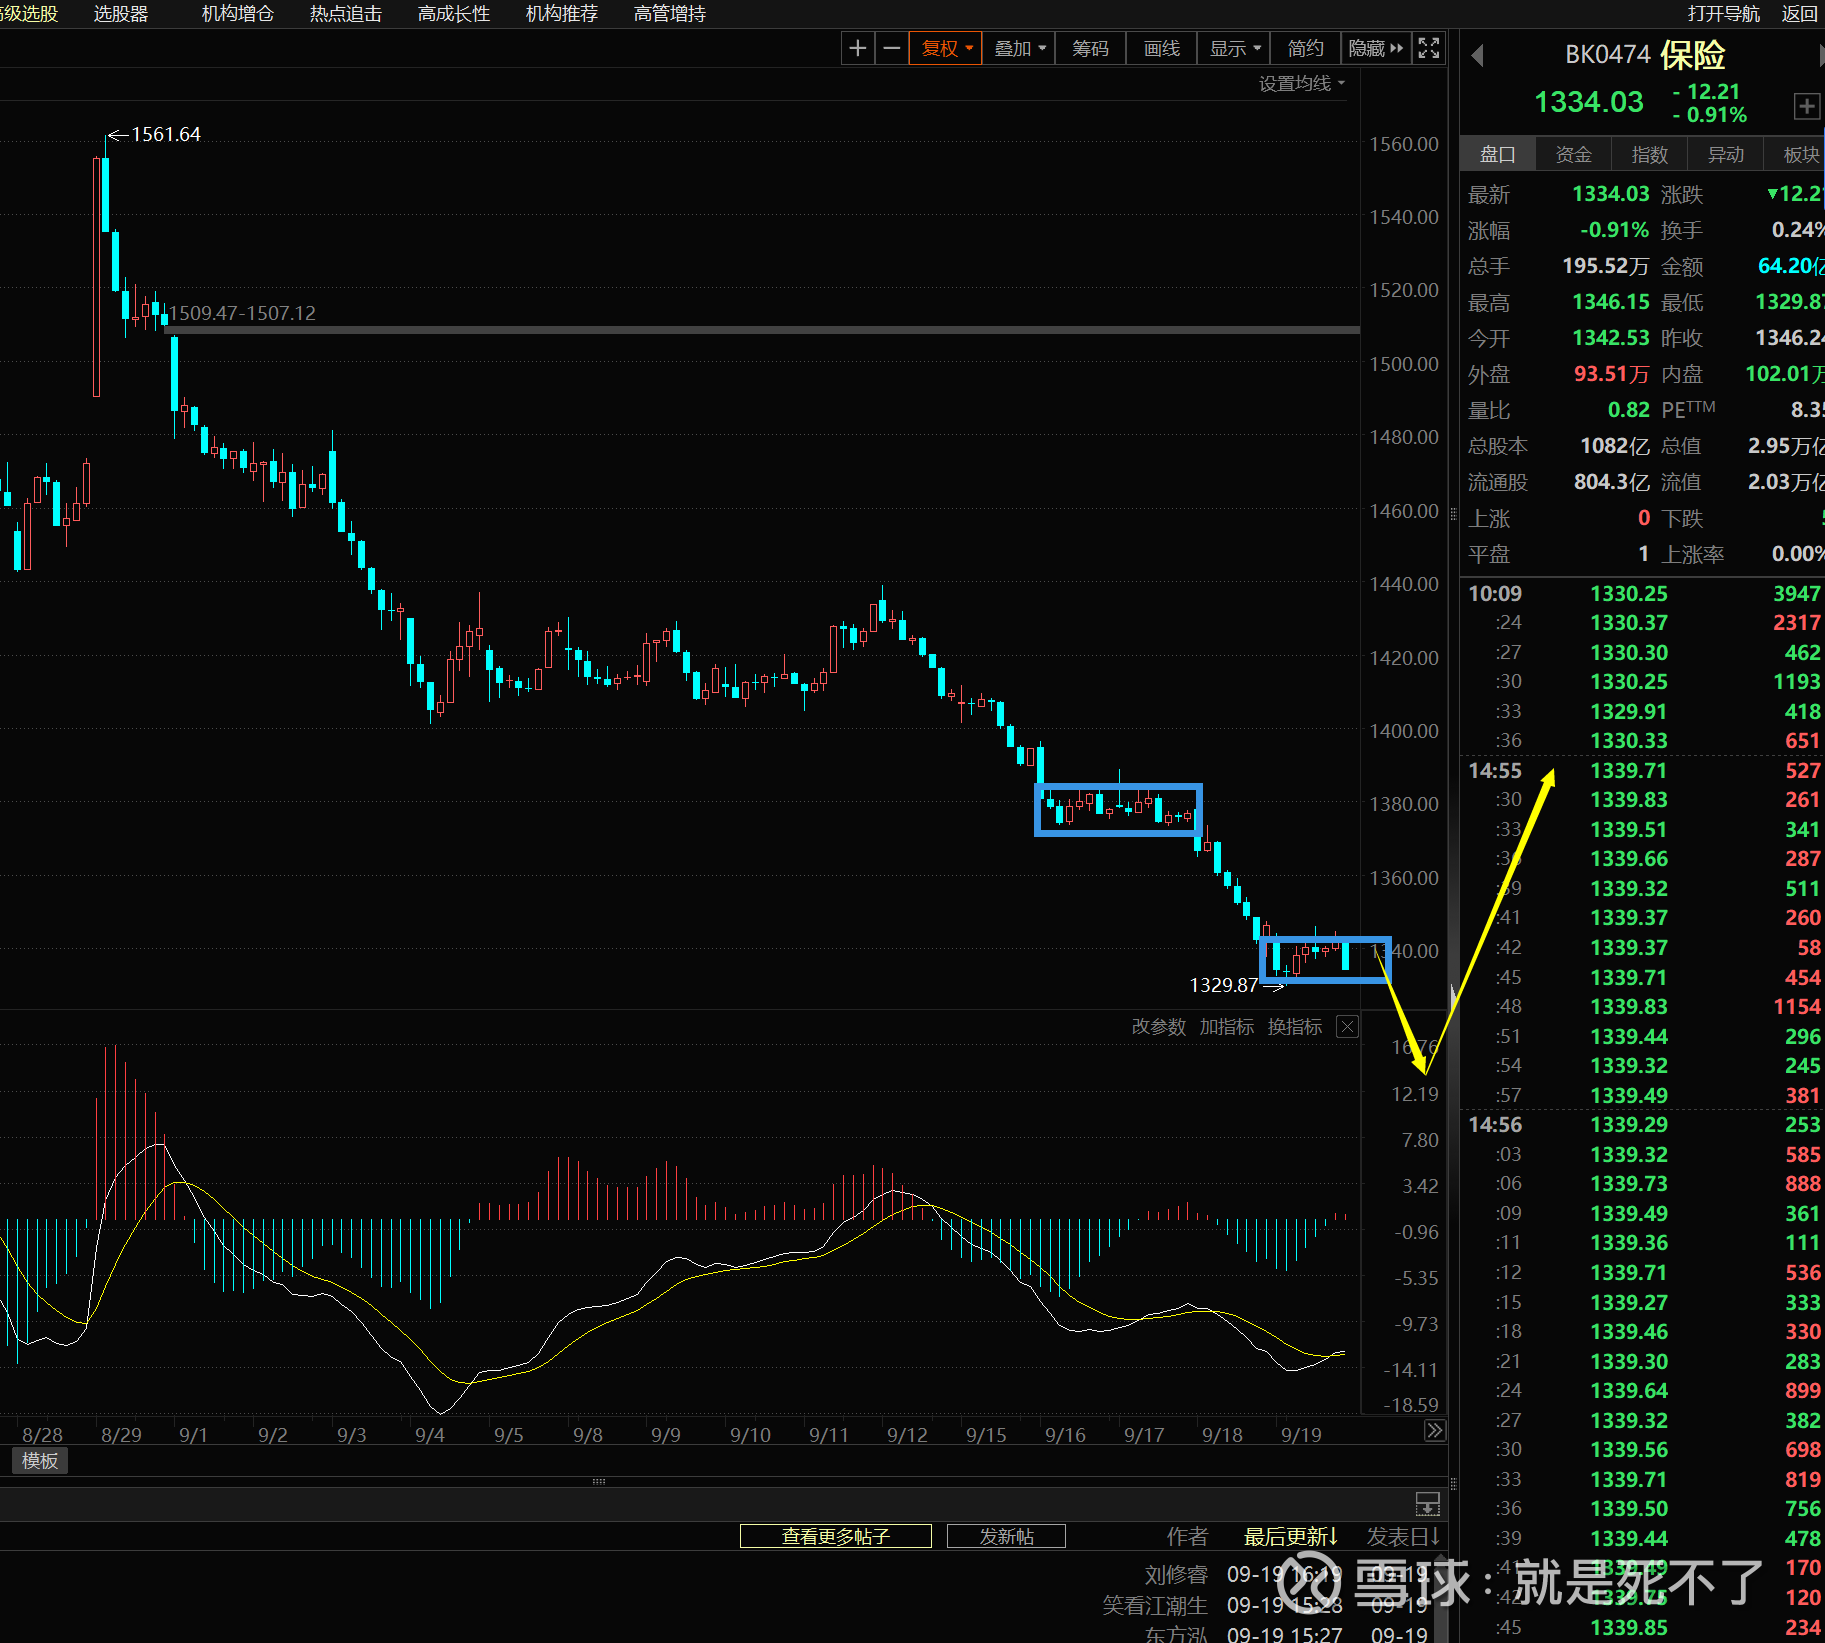
Task: Open the 叠加 overlay dropdown
Action: pyautogui.click(x=1019, y=48)
